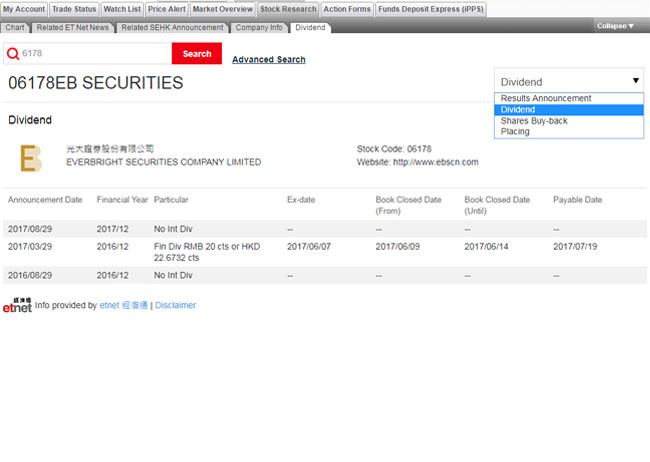Click payable date 2017/07/19 cell
Screen dimensions: 650x462
tap(575, 246)
